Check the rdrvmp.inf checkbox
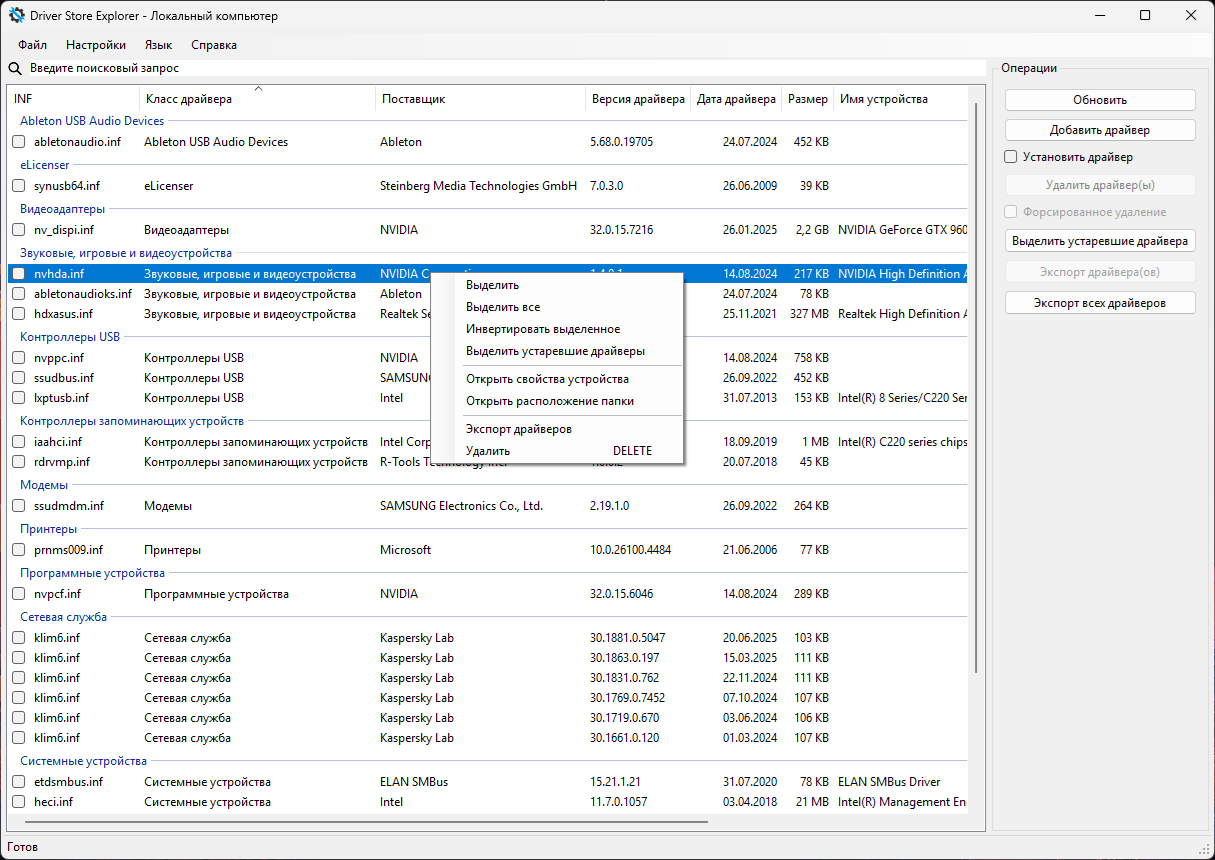Viewport: 1215px width, 860px height. tap(19, 462)
